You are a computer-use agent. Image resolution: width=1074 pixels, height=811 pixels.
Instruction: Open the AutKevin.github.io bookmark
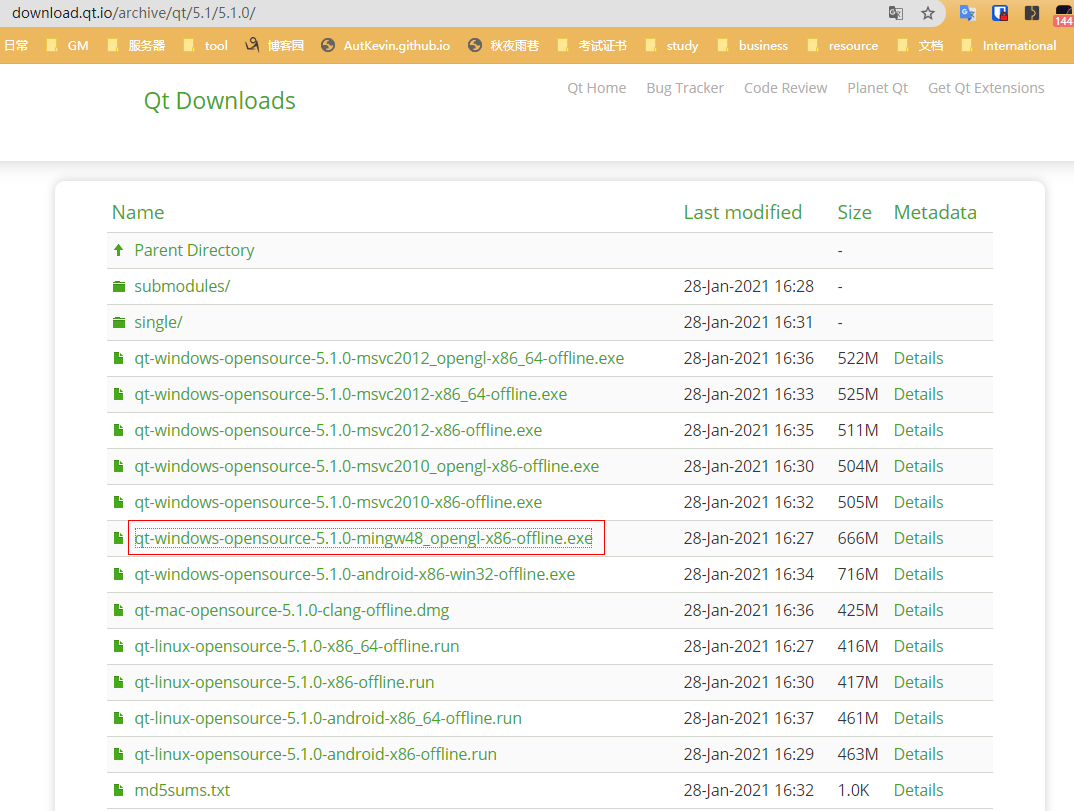pyautogui.click(x=386, y=45)
